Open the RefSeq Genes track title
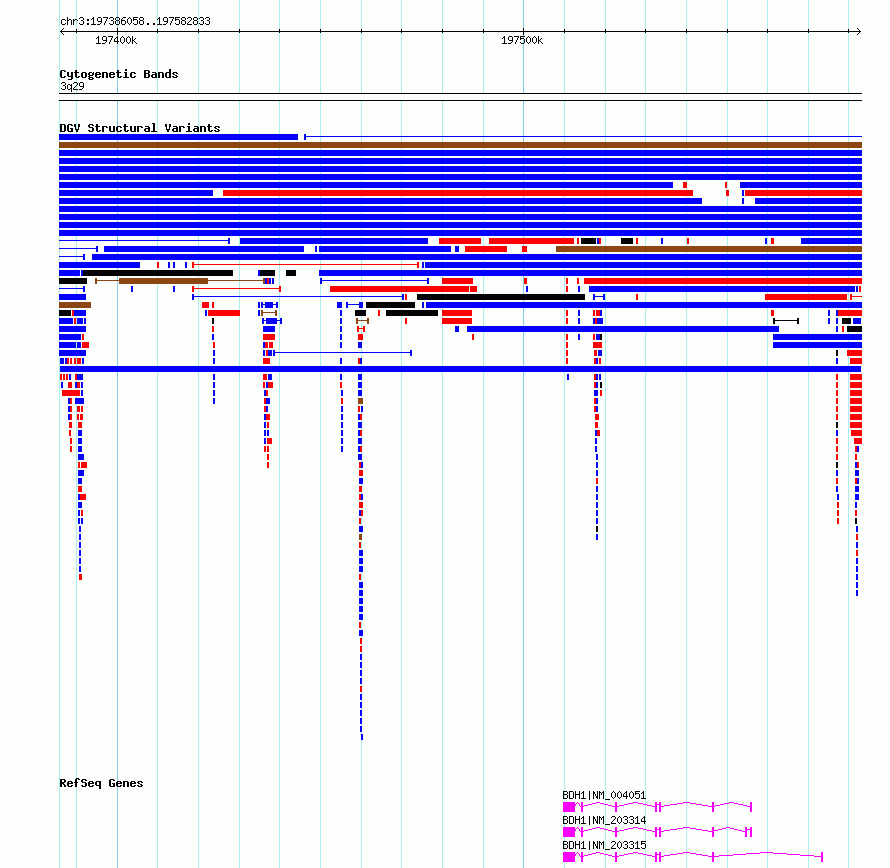This screenshot has width=890, height=868. (x=101, y=783)
